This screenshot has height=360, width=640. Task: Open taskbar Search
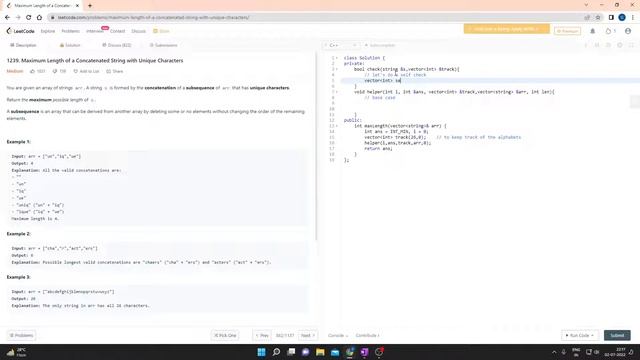(276, 352)
